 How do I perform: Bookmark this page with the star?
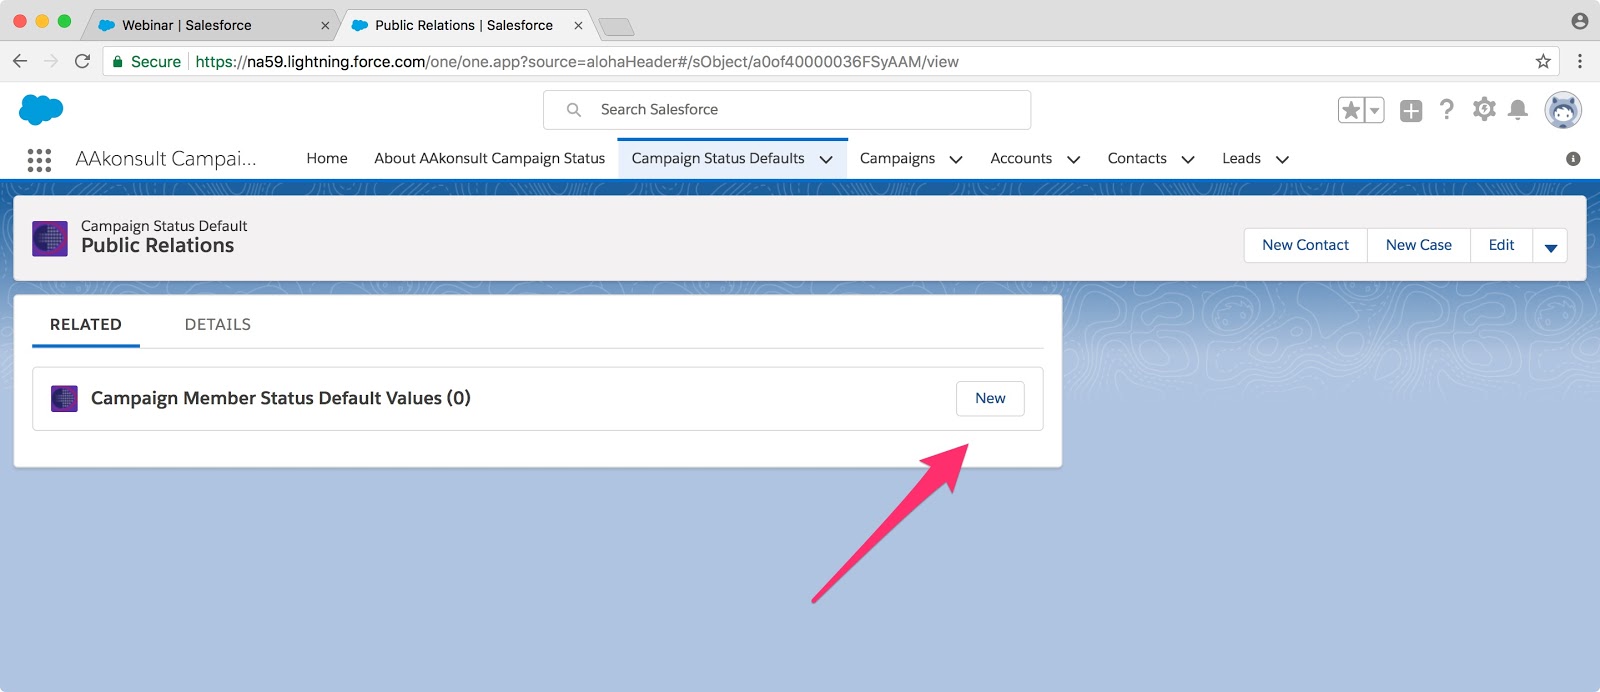tap(1543, 61)
